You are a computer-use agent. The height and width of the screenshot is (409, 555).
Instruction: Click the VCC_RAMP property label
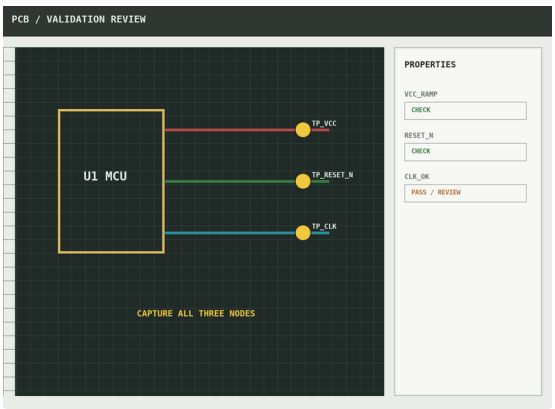coord(421,94)
